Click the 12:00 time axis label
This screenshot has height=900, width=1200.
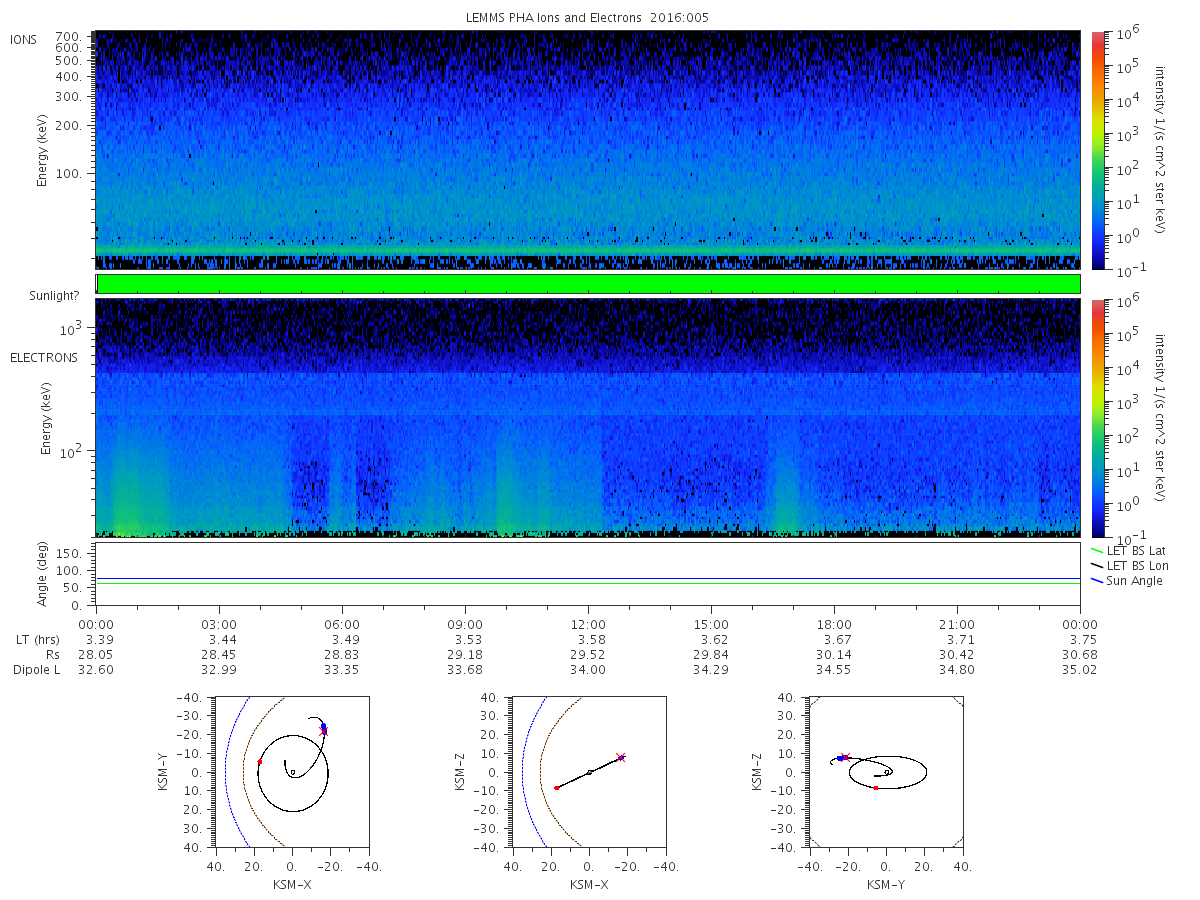588,625
